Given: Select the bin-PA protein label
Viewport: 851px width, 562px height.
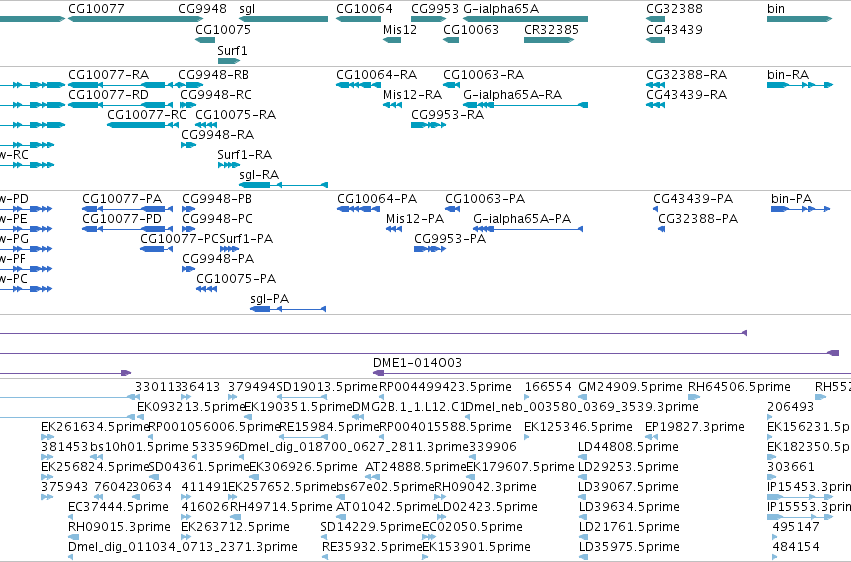Looking at the screenshot, I should (x=791, y=199).
